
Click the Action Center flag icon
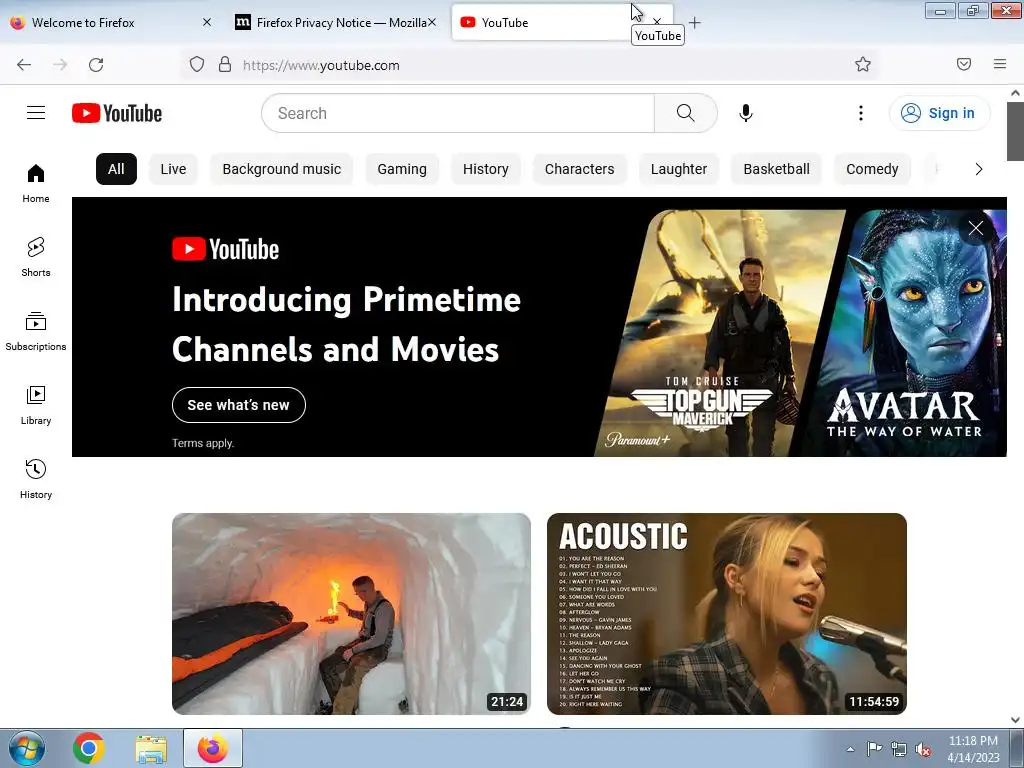click(874, 748)
